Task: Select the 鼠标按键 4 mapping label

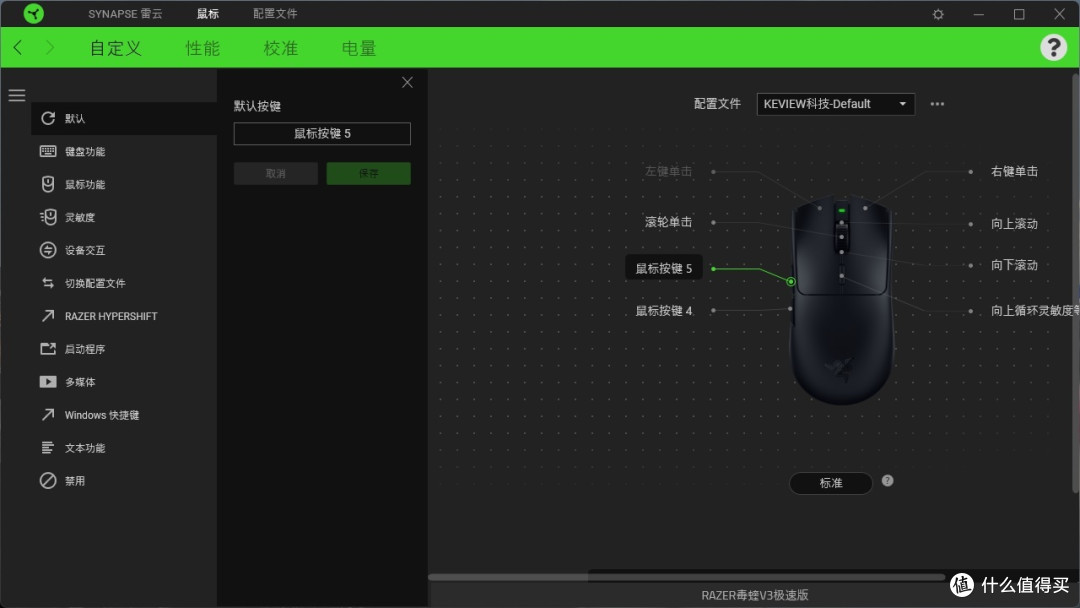Action: tap(663, 311)
